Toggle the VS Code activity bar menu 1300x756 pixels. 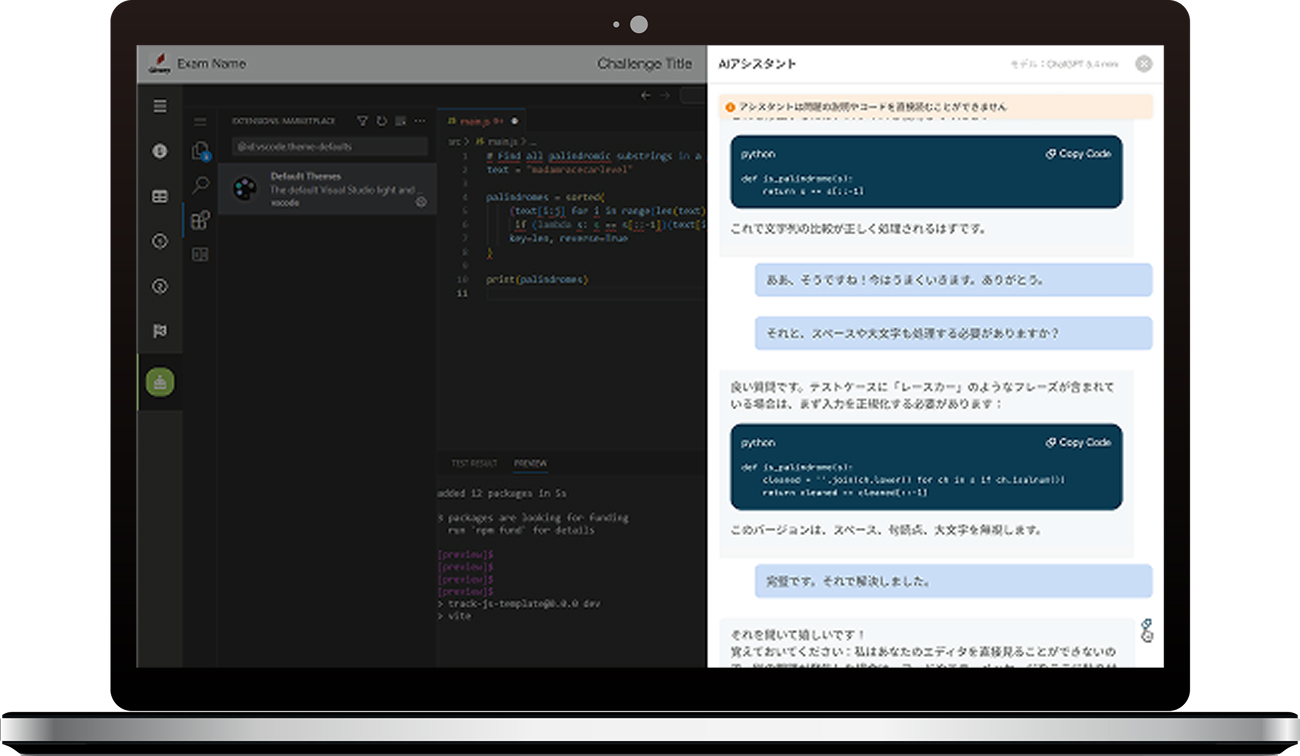(200, 122)
